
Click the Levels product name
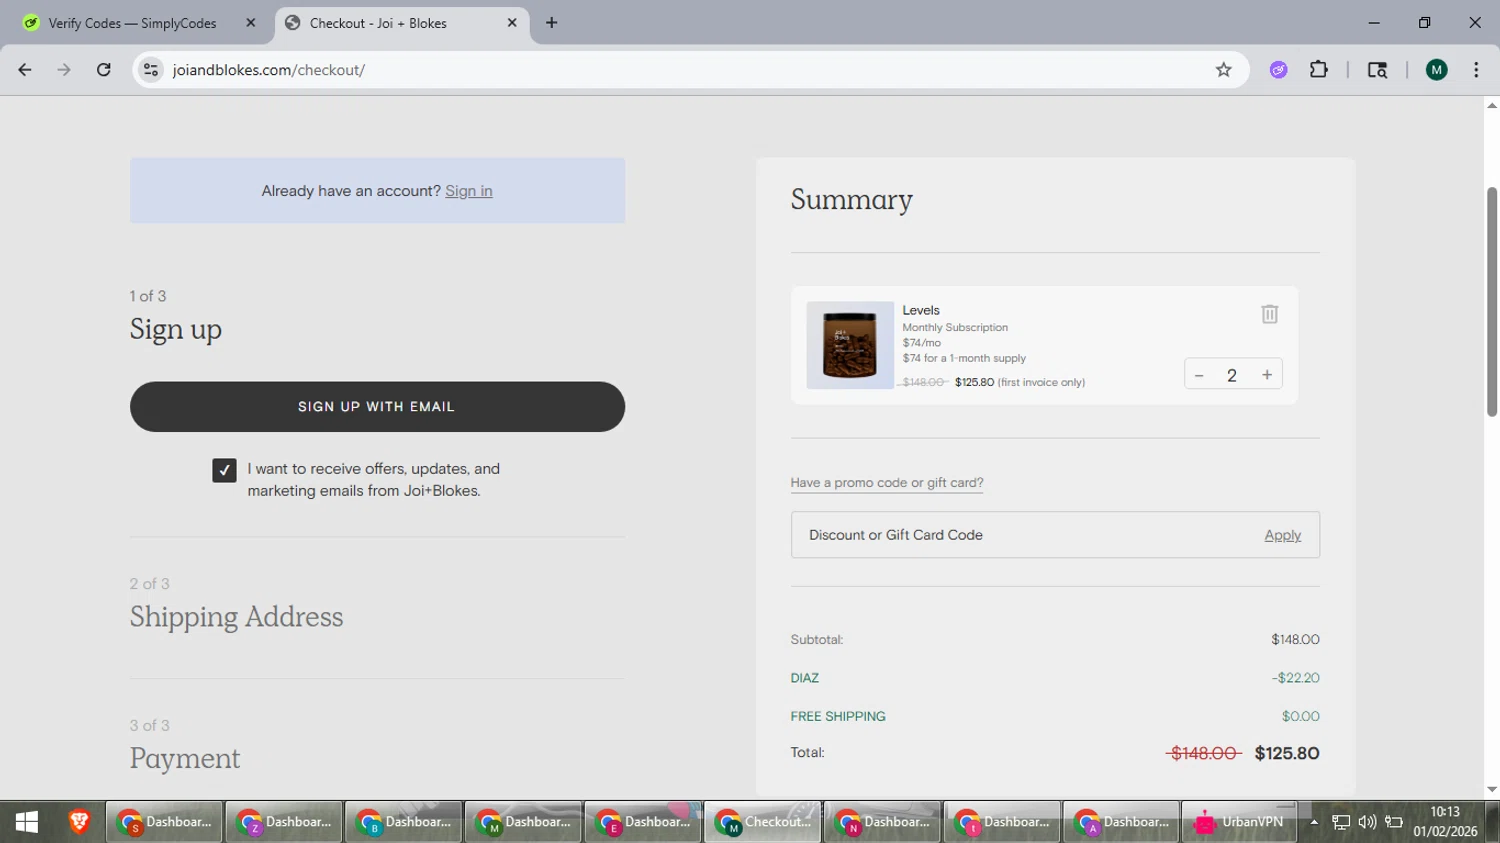pyautogui.click(x=921, y=311)
